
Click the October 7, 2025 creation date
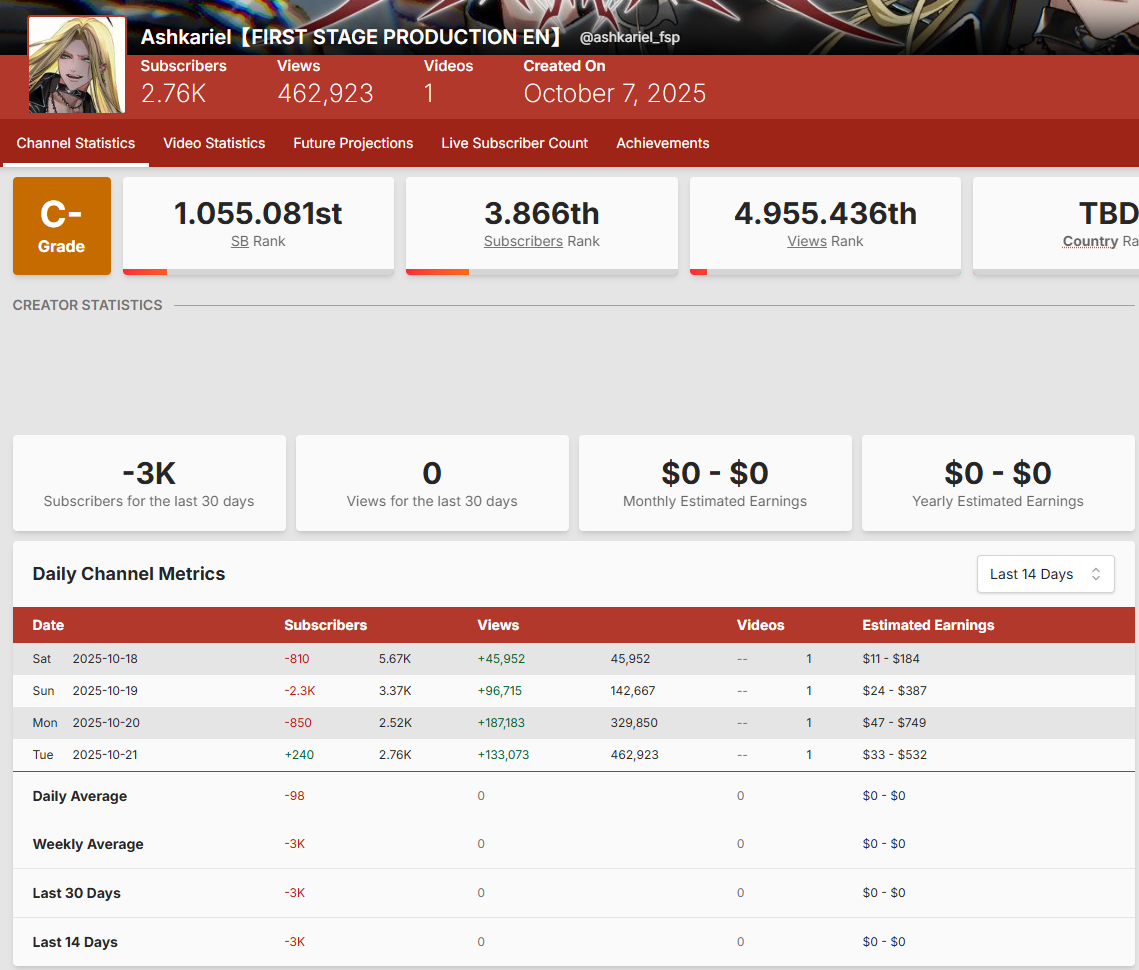615,94
